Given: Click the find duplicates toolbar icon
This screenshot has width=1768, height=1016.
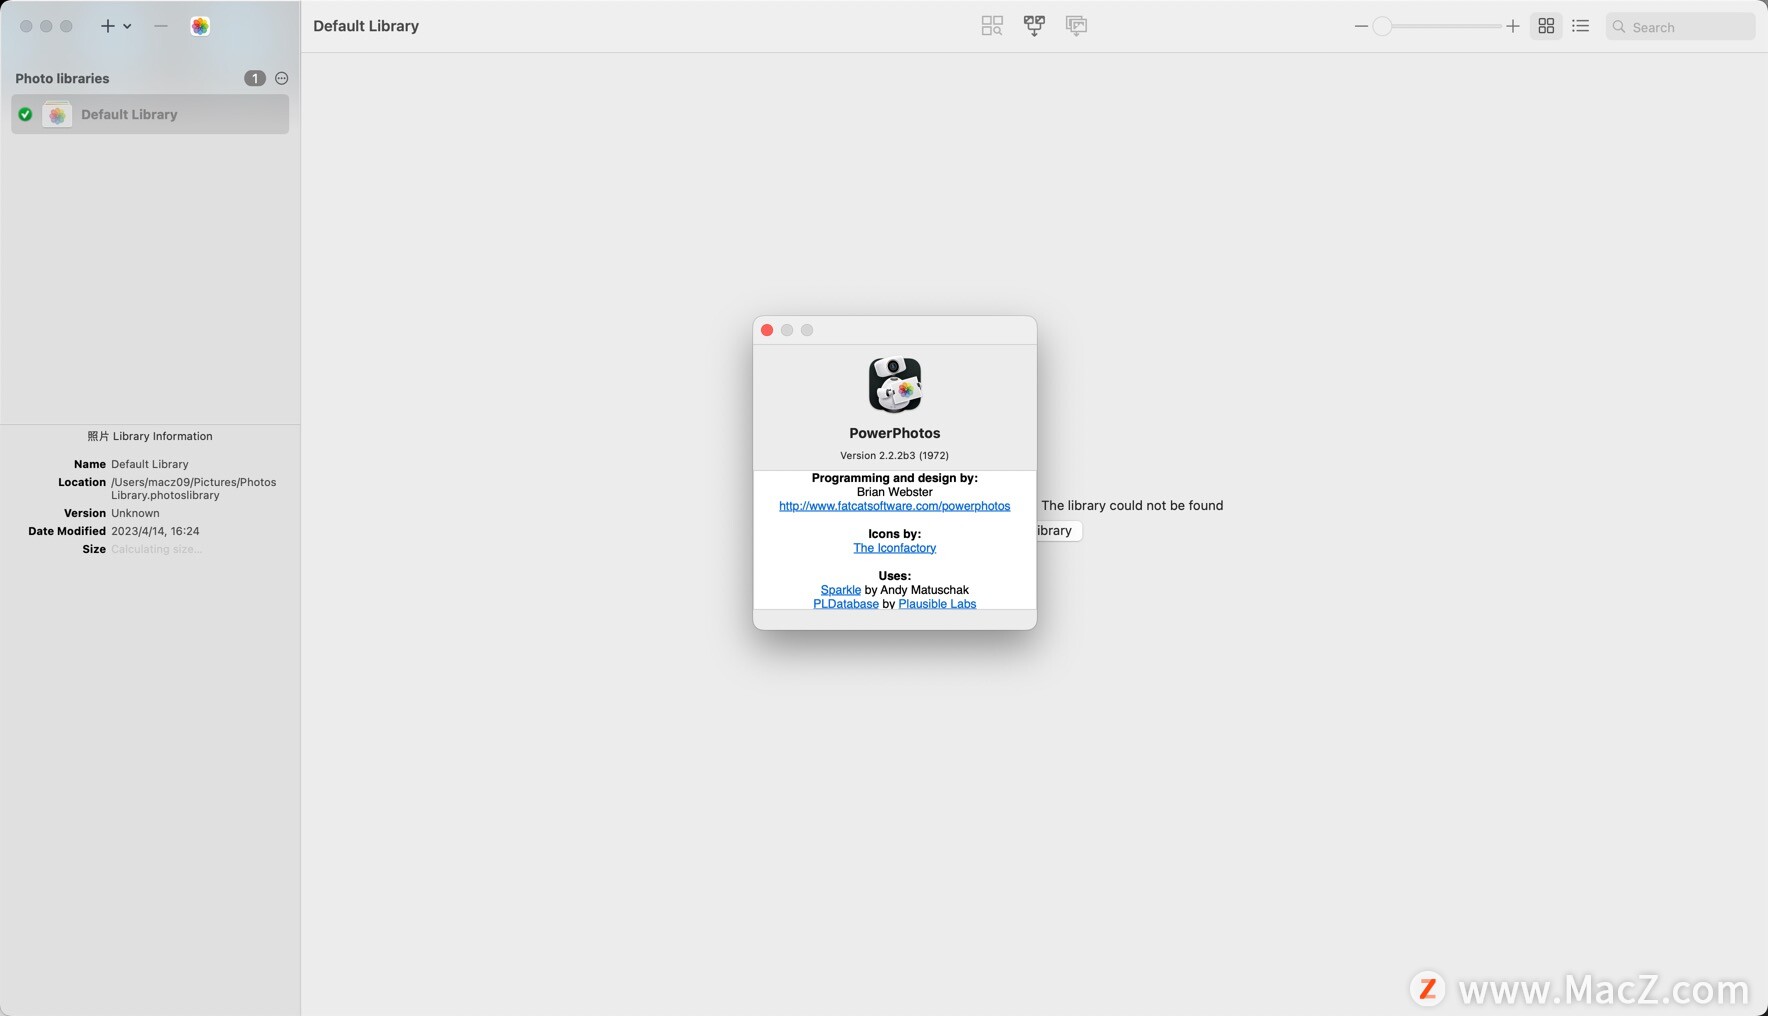Looking at the screenshot, I should (992, 26).
